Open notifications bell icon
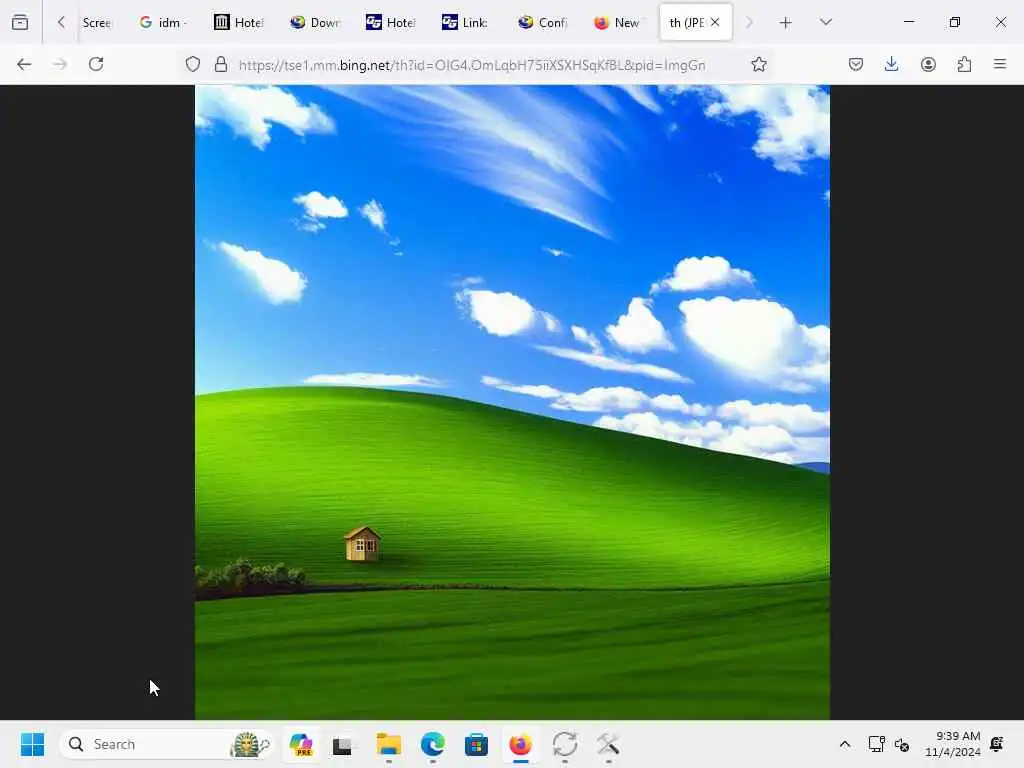 point(997,744)
